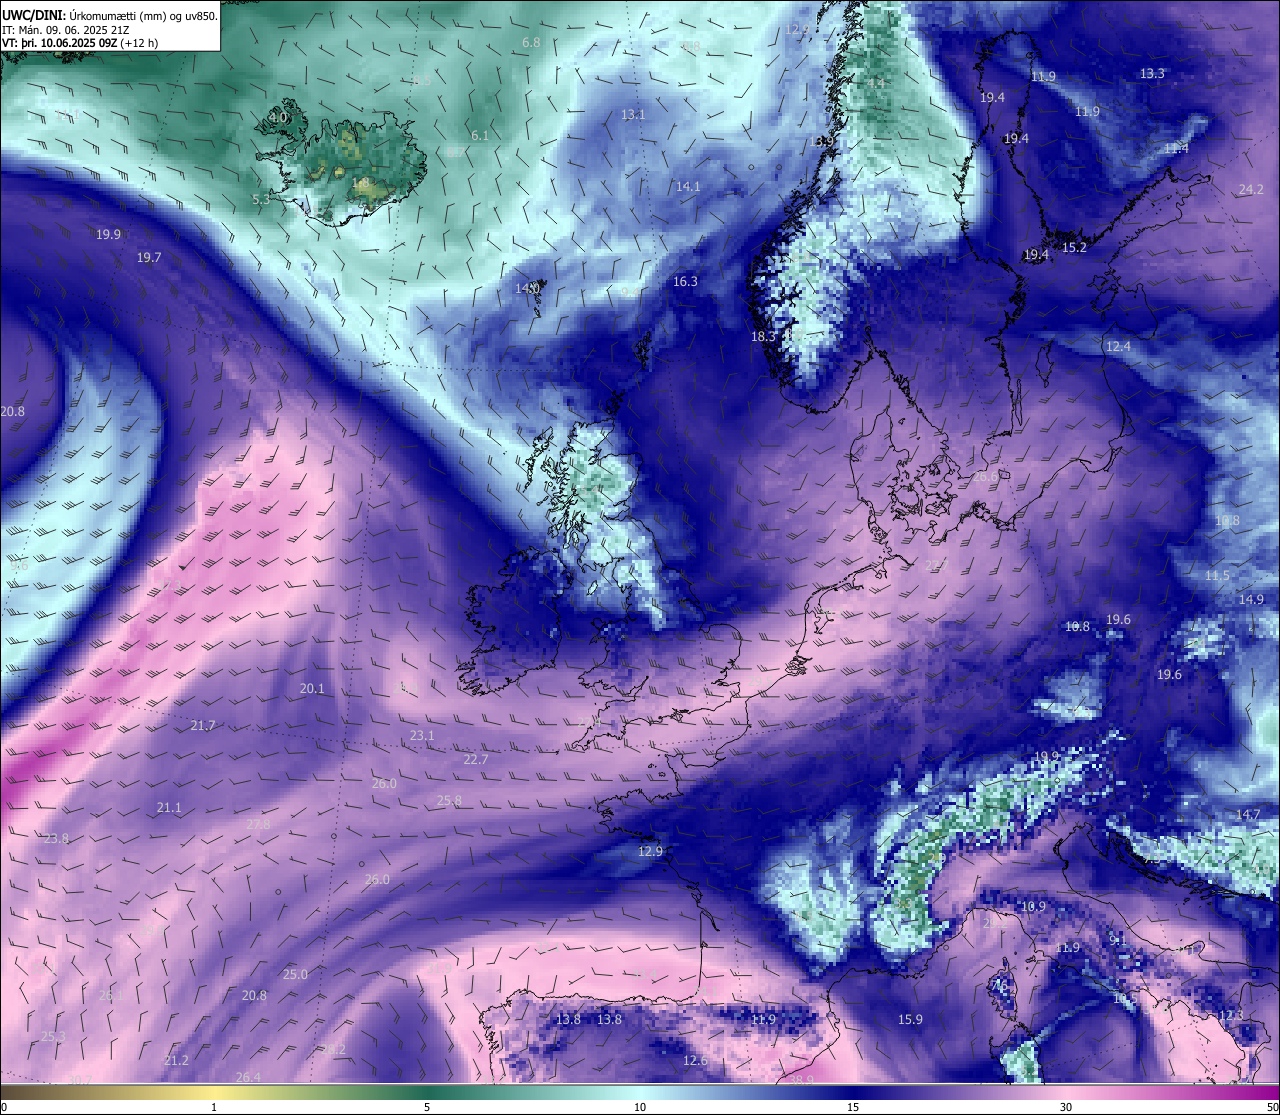Click the map value 12.6 over Spain
1280x1115 pixels.
(x=695, y=1060)
